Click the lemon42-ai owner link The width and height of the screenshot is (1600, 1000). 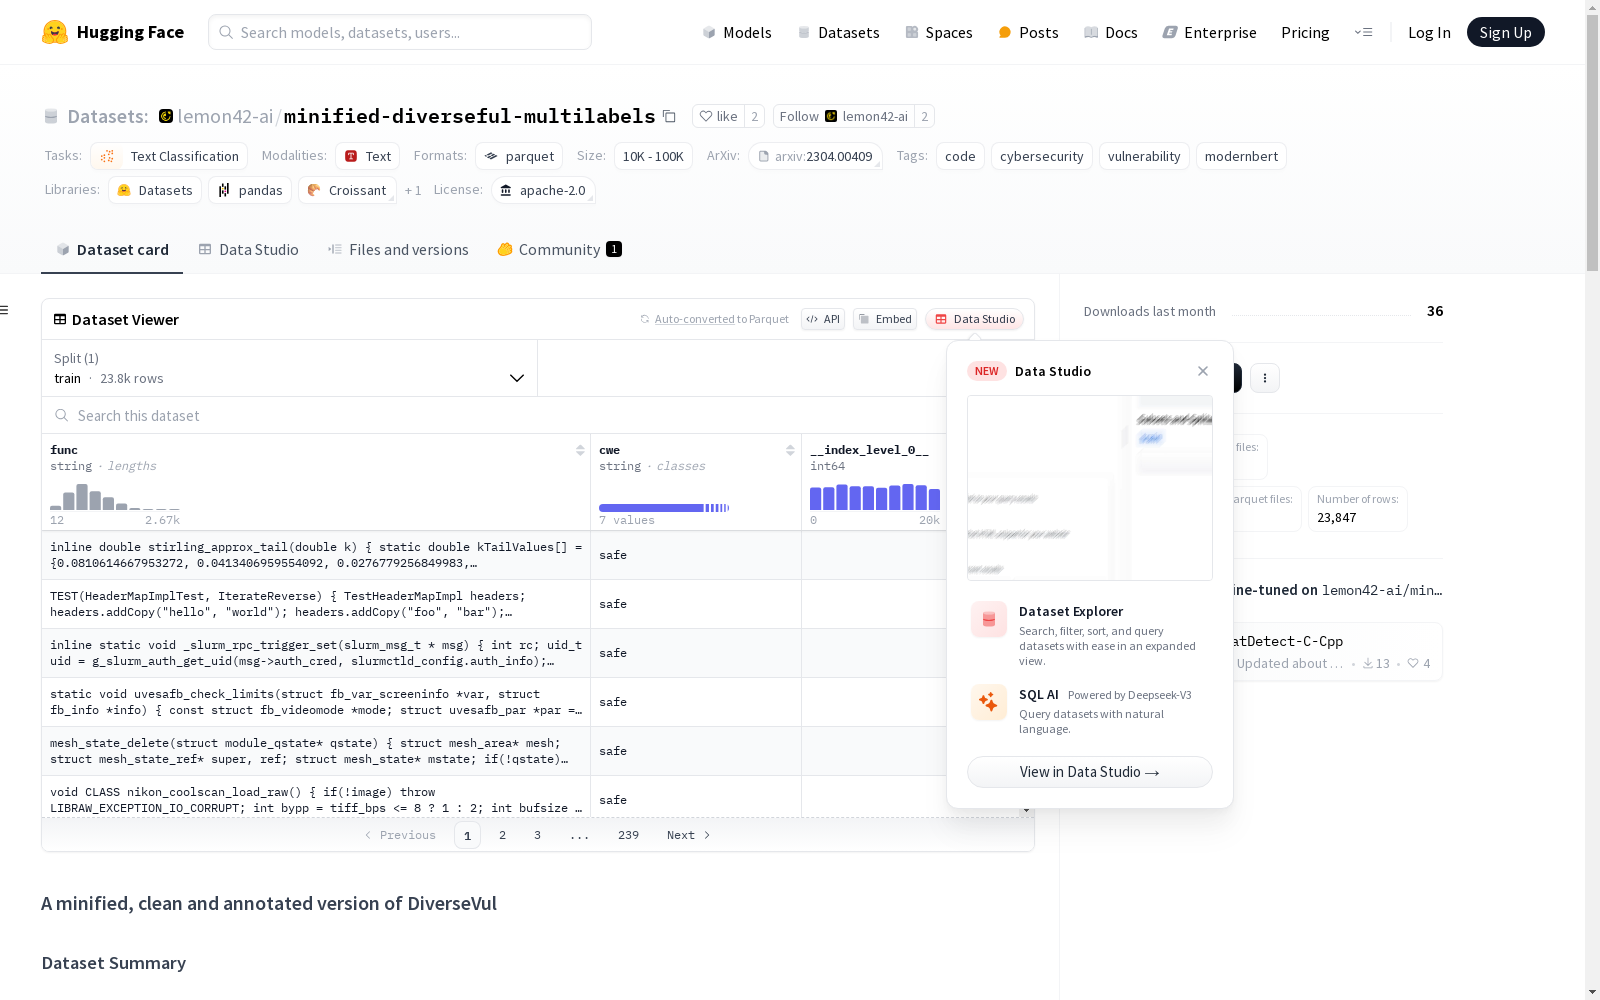pyautogui.click(x=225, y=116)
